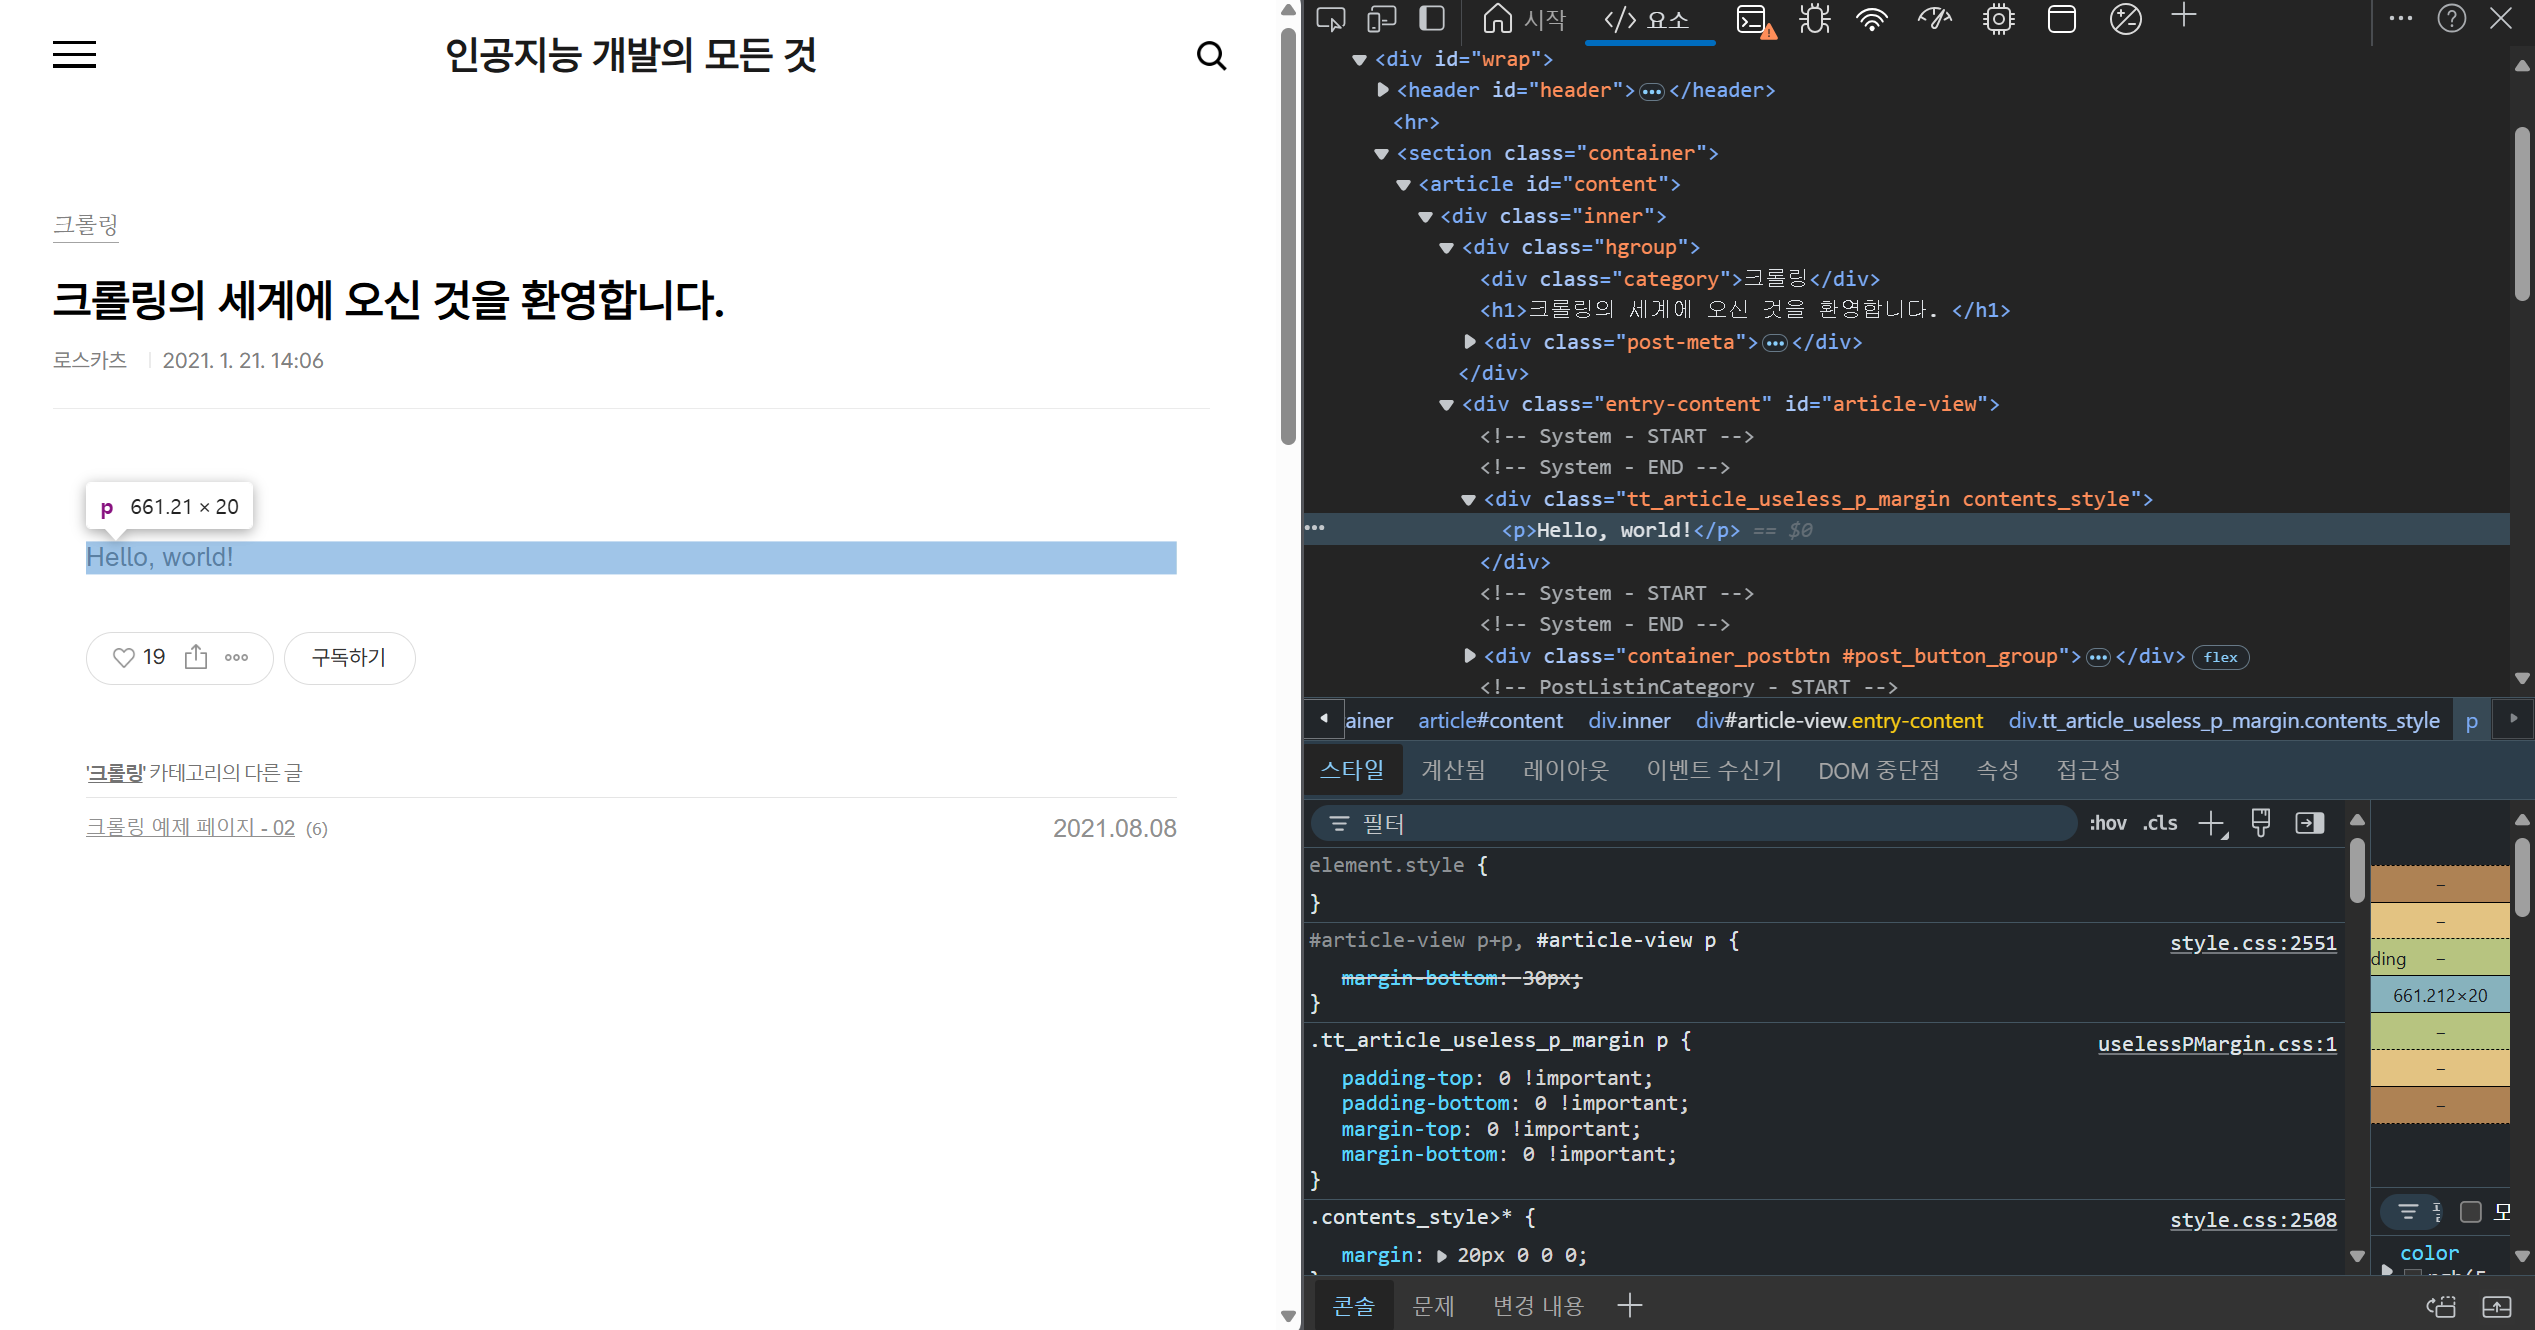The height and width of the screenshot is (1330, 2535).
Task: Open the Performance gauge tool
Action: (1935, 19)
